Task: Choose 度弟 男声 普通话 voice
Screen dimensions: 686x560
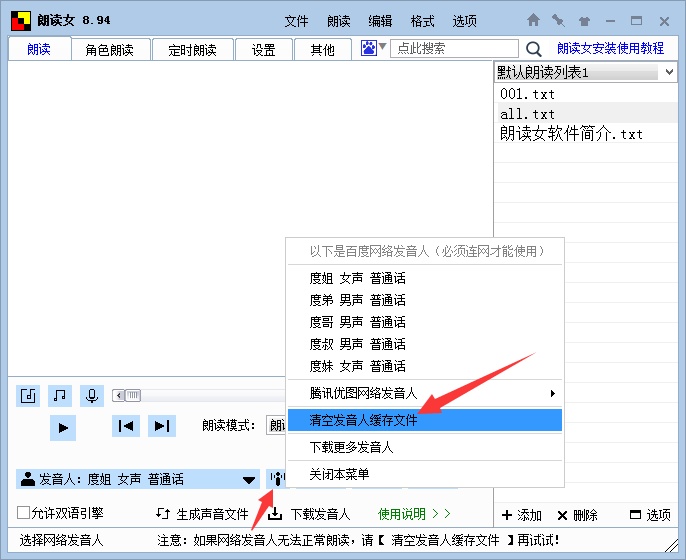Action: click(x=425, y=300)
